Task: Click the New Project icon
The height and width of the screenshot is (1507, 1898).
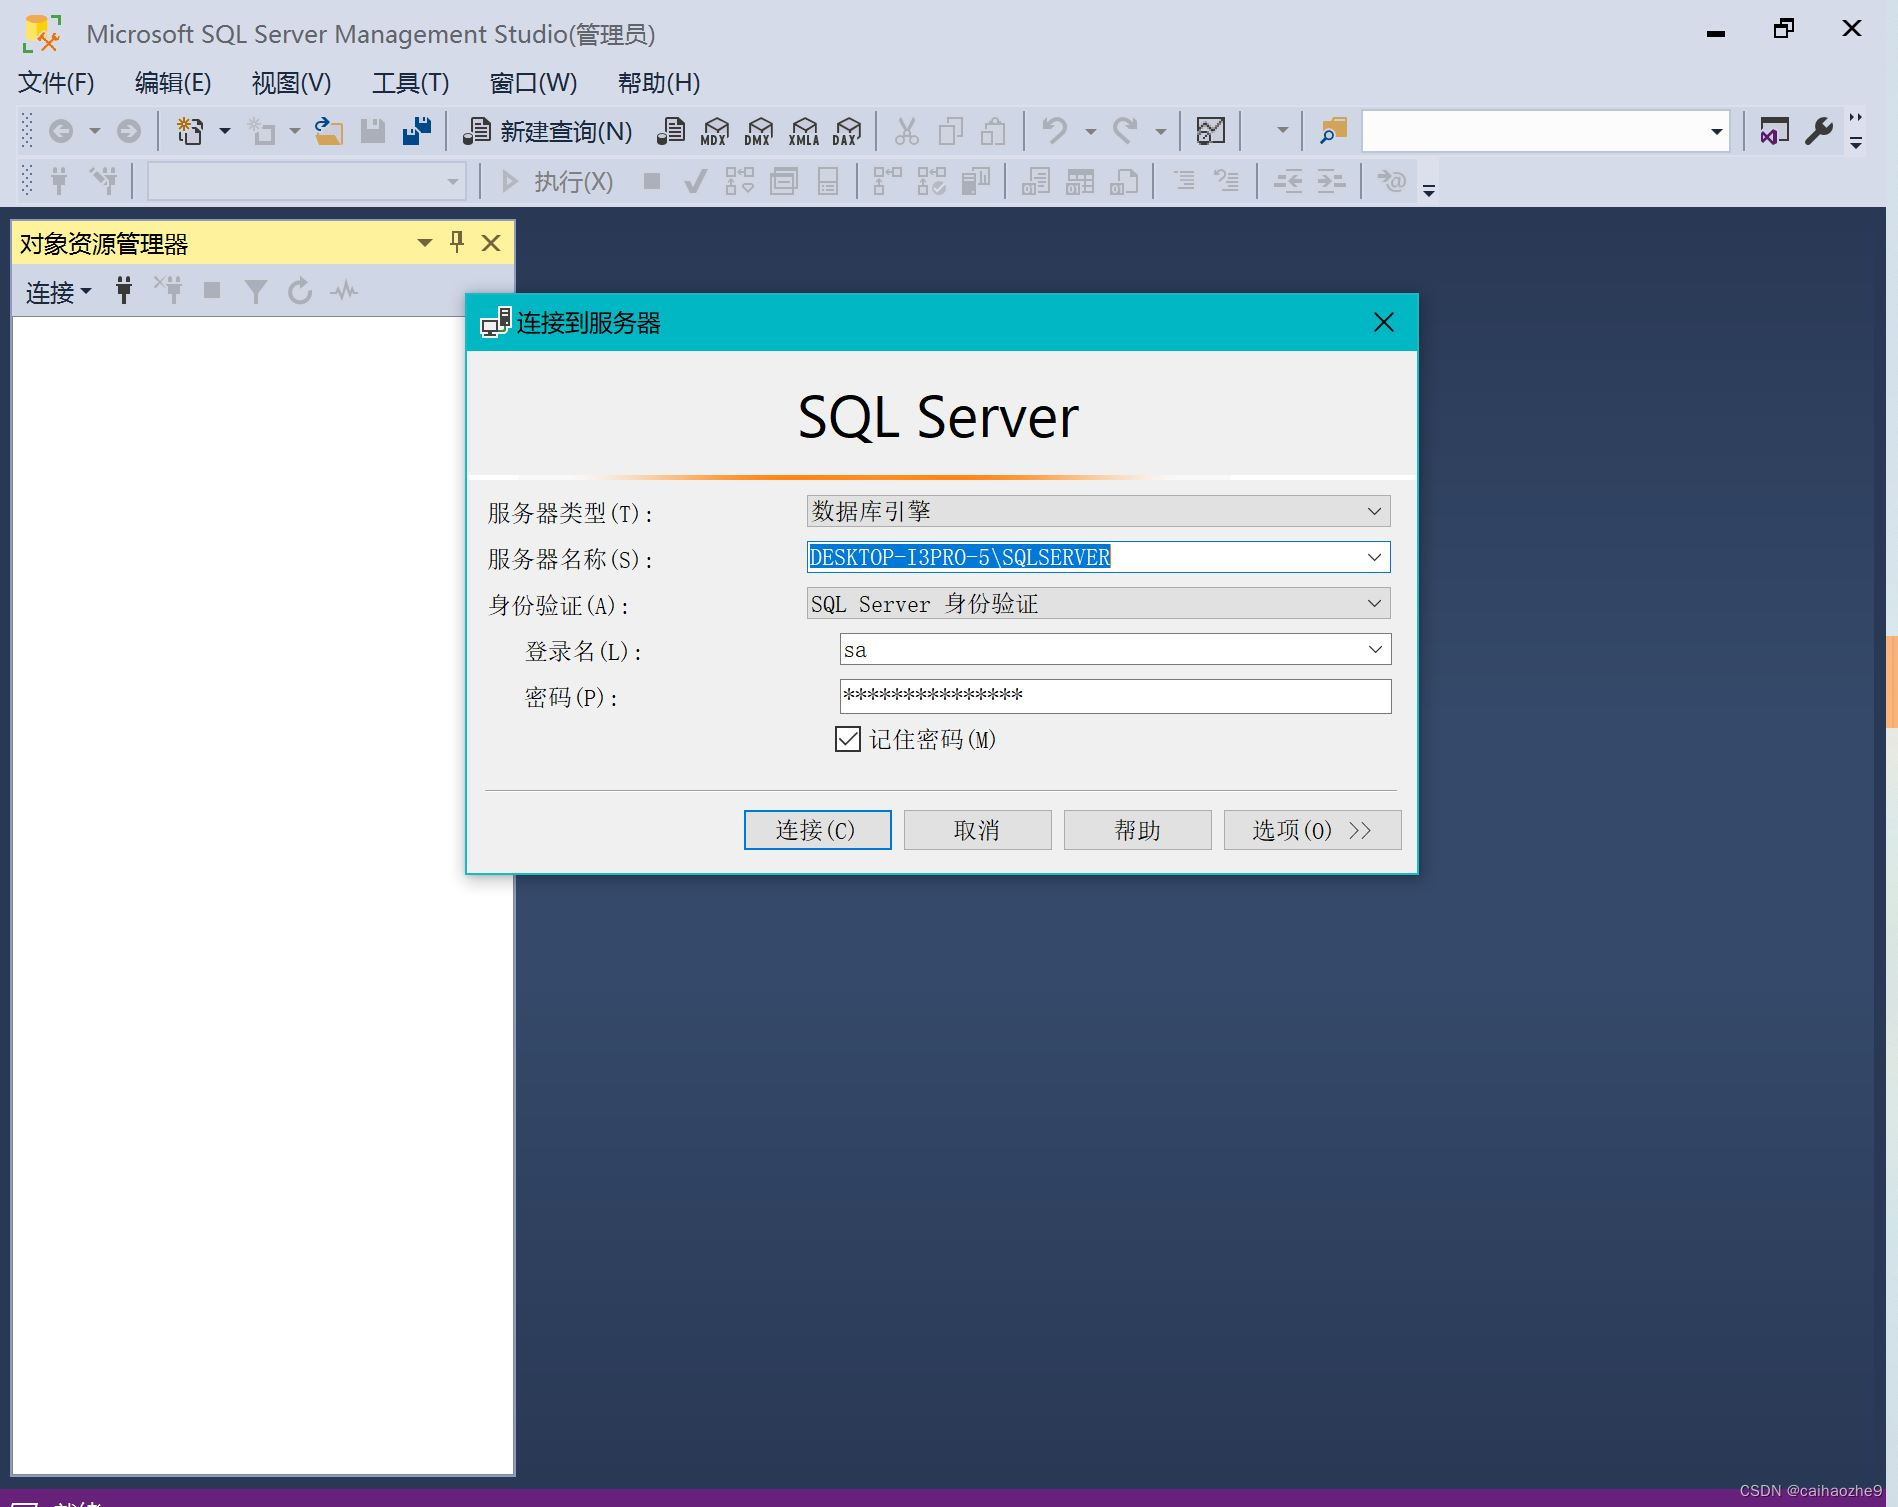Action: [x=189, y=131]
